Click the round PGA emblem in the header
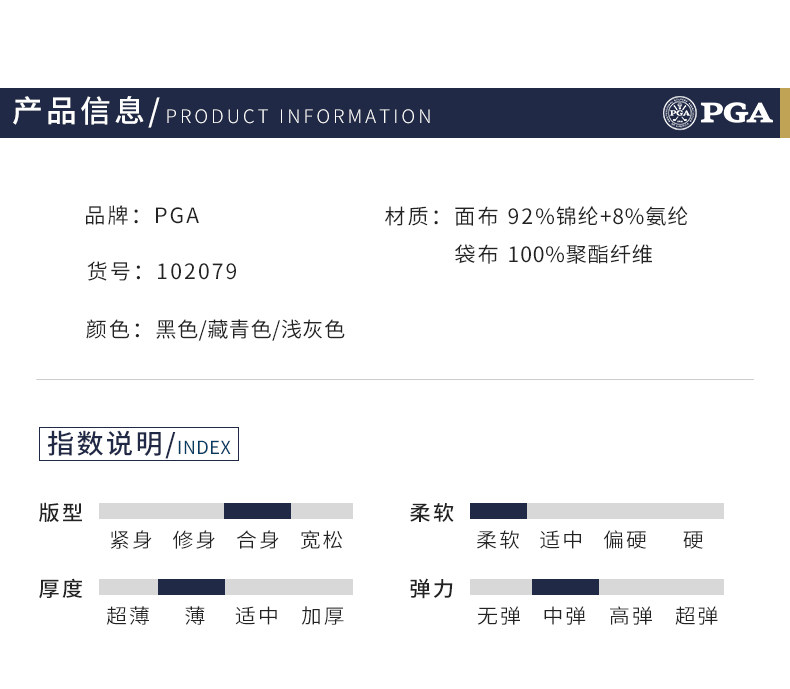The width and height of the screenshot is (790, 689). tap(680, 113)
